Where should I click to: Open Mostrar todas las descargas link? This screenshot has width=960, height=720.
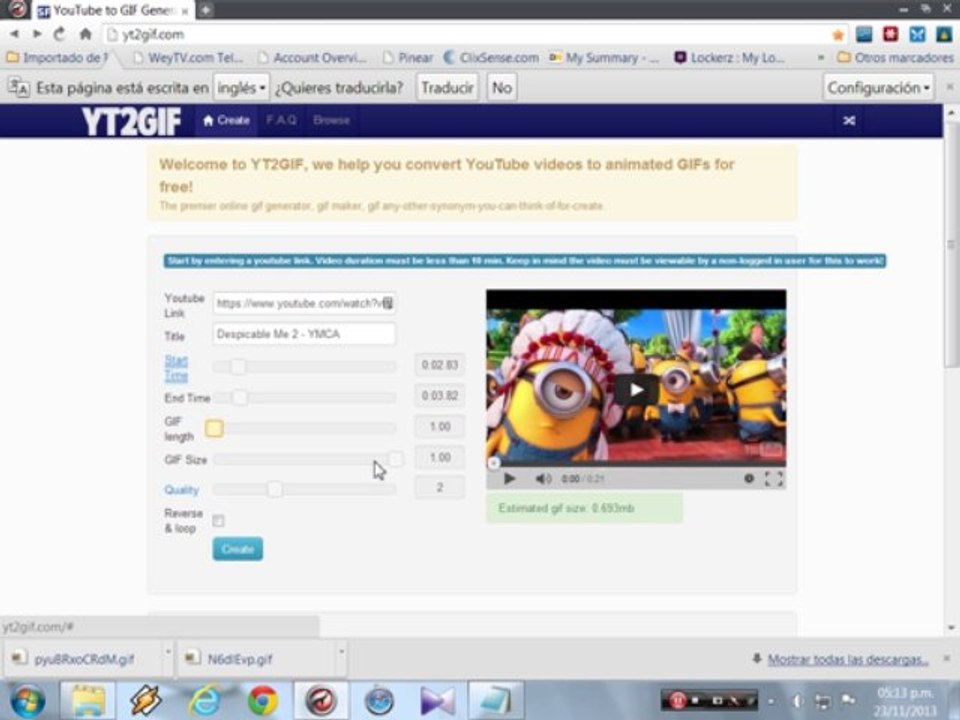point(848,659)
